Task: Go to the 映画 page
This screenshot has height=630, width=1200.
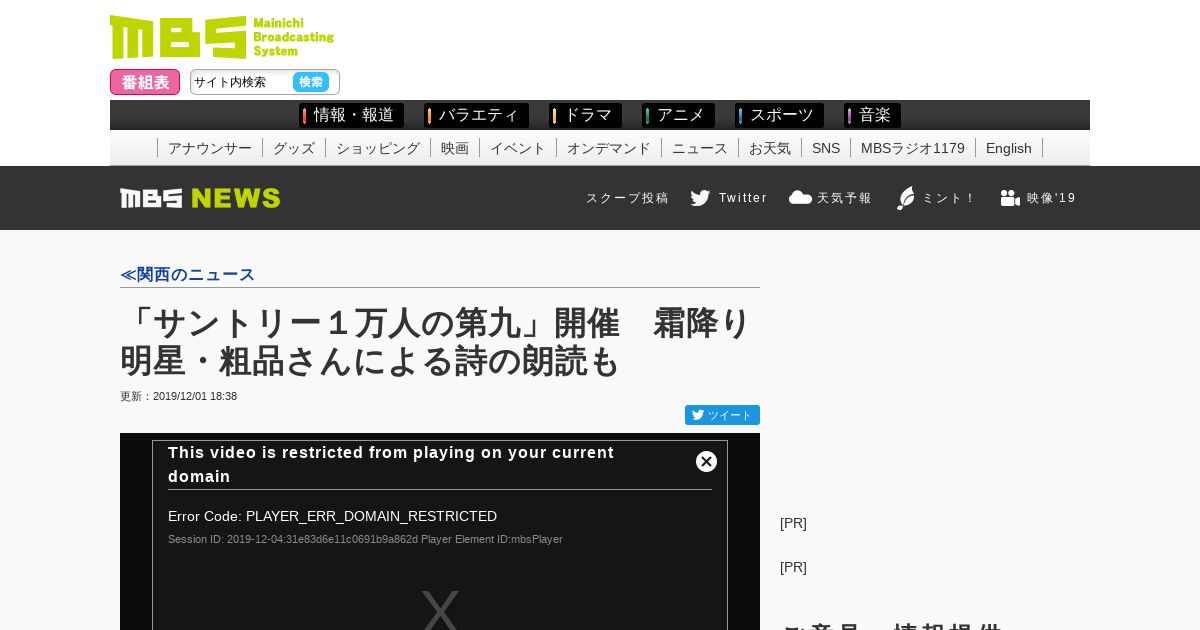Action: point(455,148)
